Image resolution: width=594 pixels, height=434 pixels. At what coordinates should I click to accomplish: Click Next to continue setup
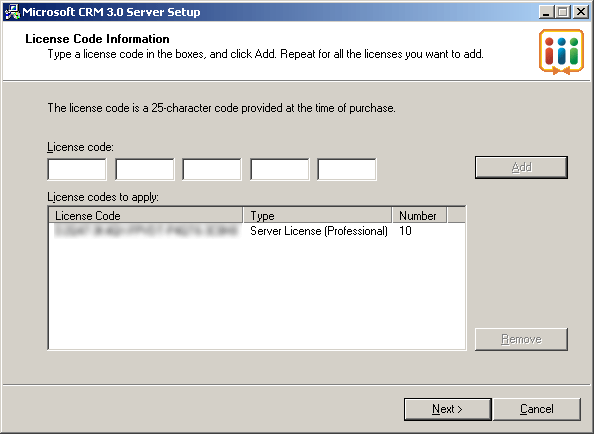(x=447, y=409)
